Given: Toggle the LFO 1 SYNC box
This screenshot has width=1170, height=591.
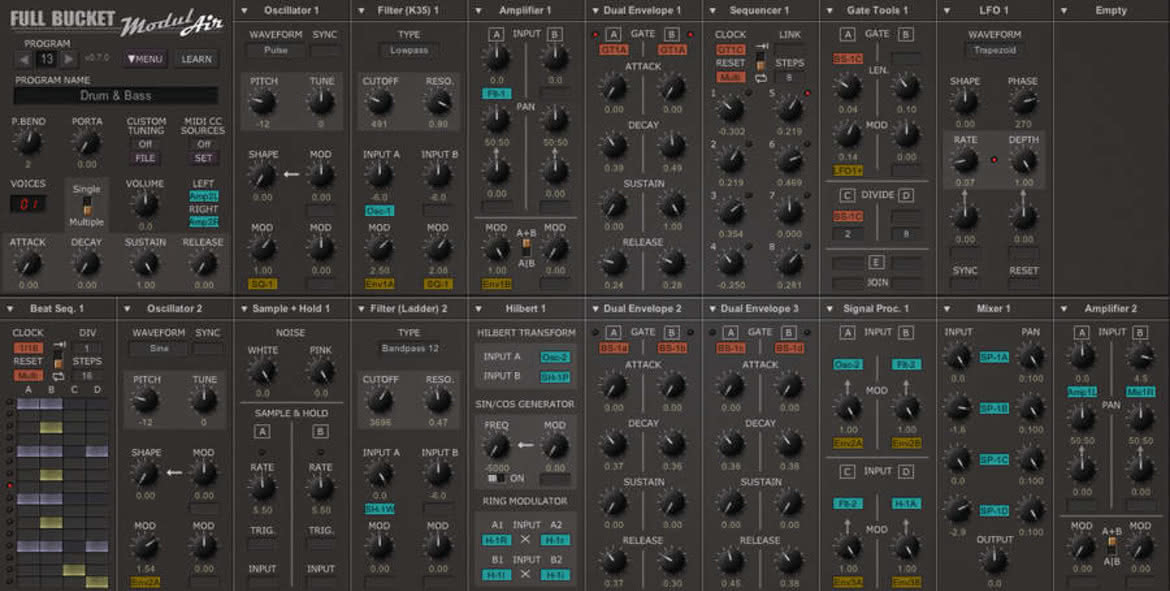Looking at the screenshot, I should point(965,284).
